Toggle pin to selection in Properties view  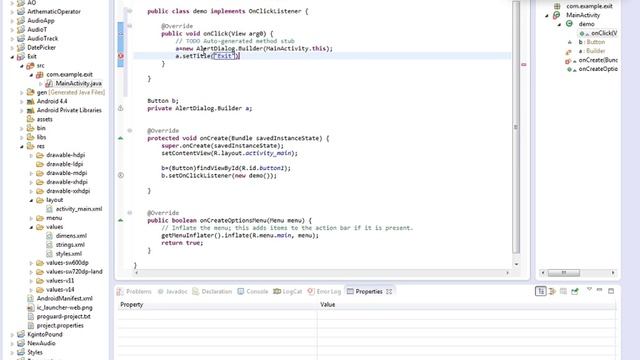coord(575,291)
